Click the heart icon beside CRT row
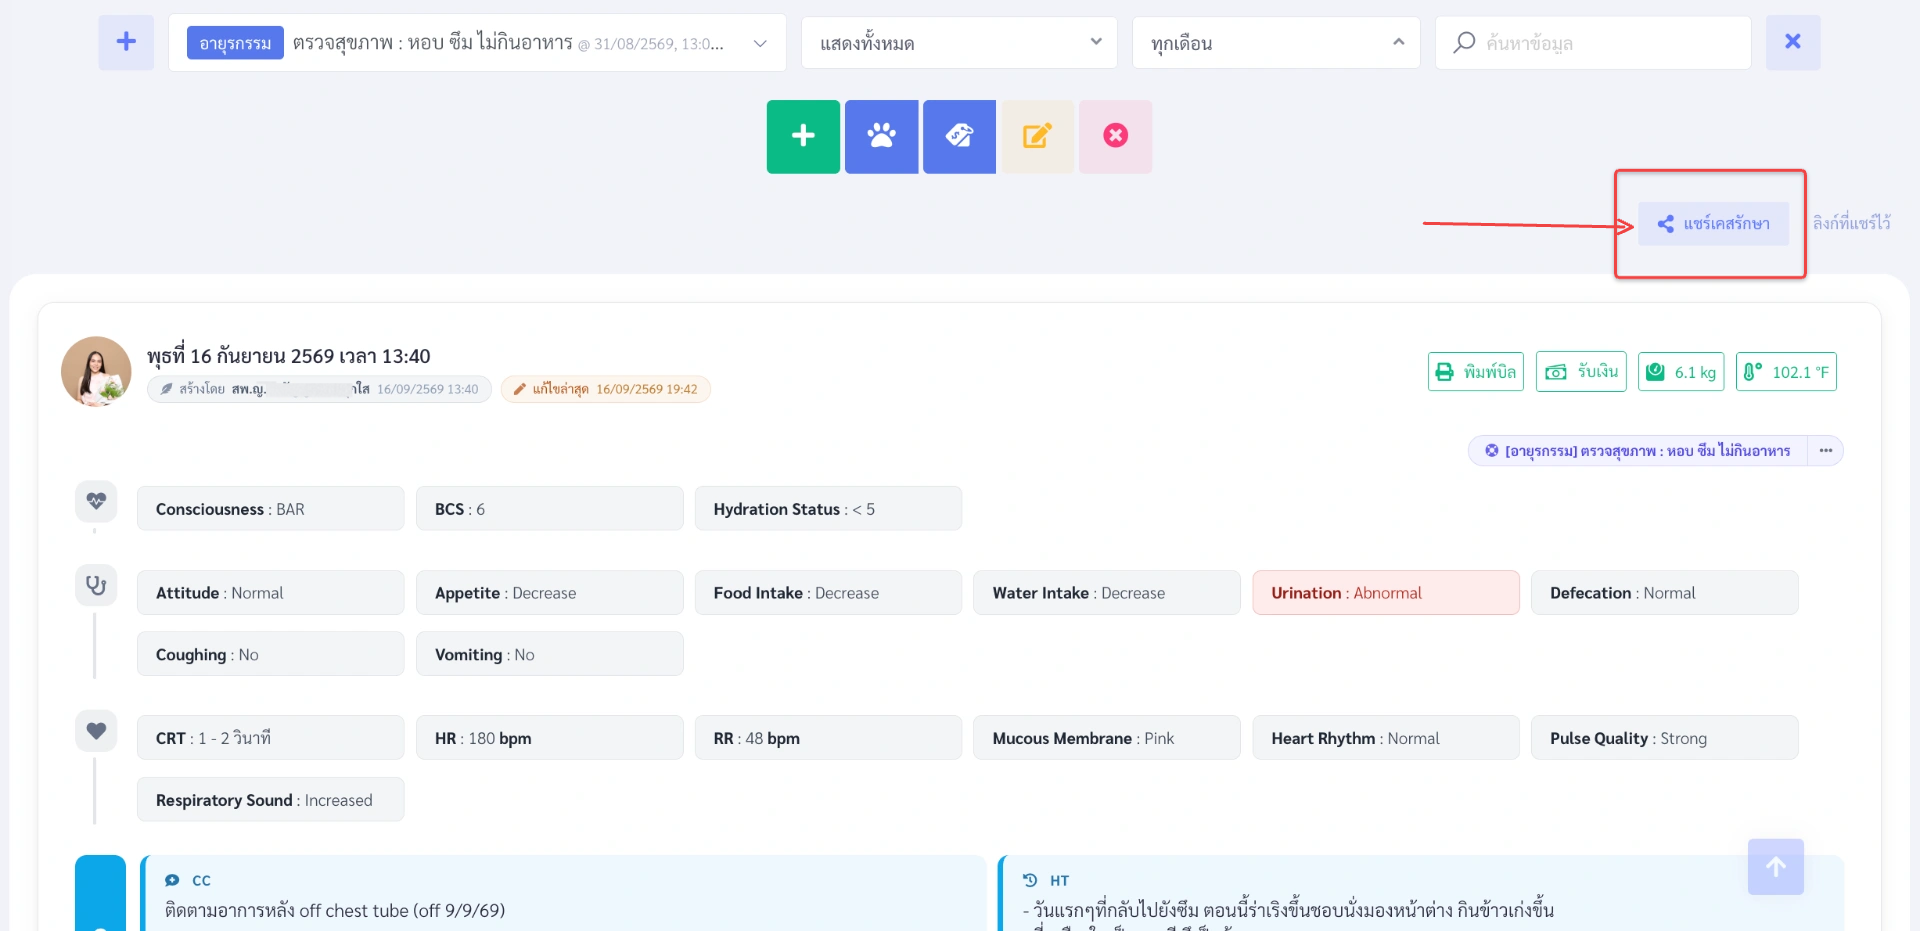1920x931 pixels. 96,730
